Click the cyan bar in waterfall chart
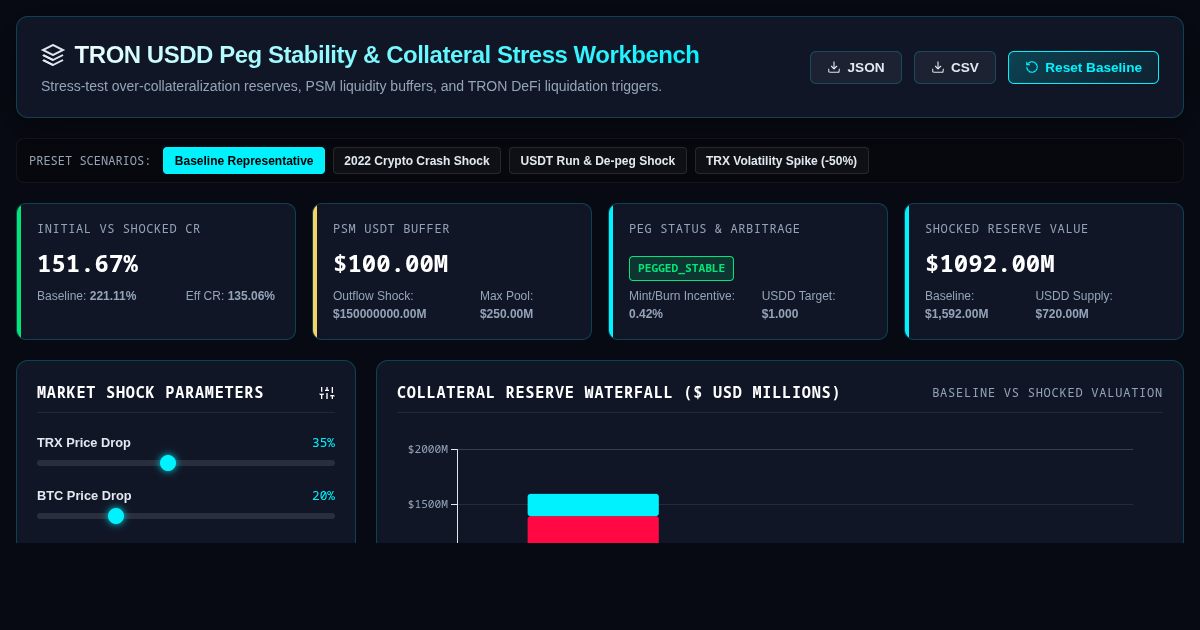Viewport: 1200px width, 630px height. 593,505
